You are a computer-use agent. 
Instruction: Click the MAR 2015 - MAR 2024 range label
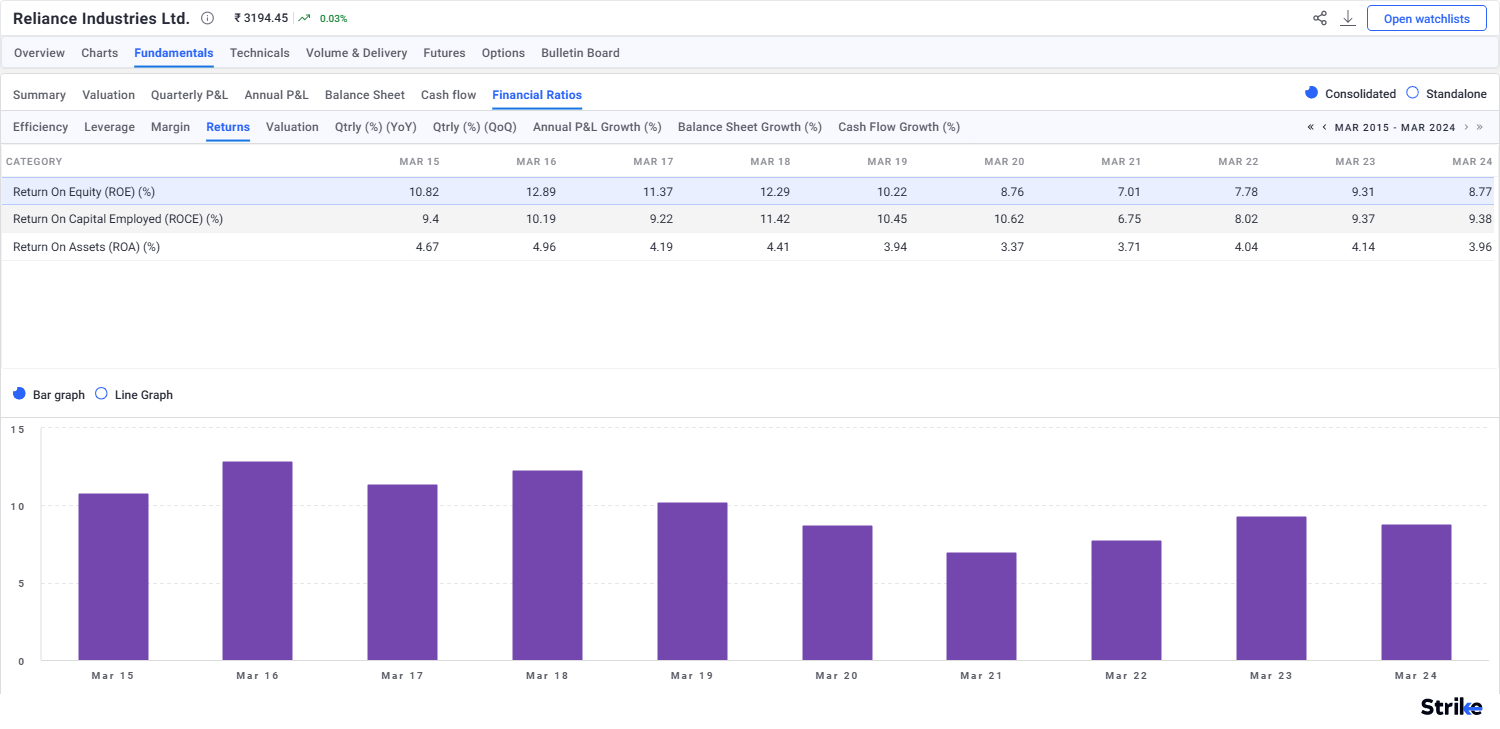coord(1395,127)
